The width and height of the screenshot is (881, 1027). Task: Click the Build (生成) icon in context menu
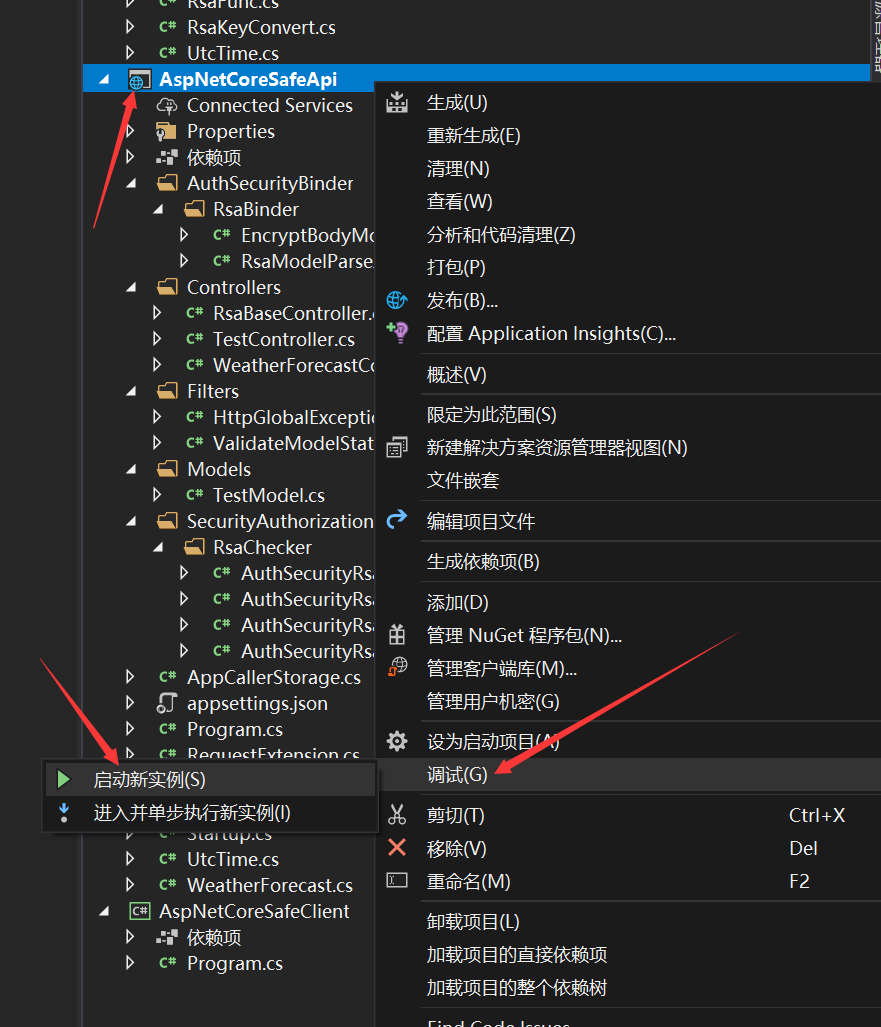pos(397,103)
